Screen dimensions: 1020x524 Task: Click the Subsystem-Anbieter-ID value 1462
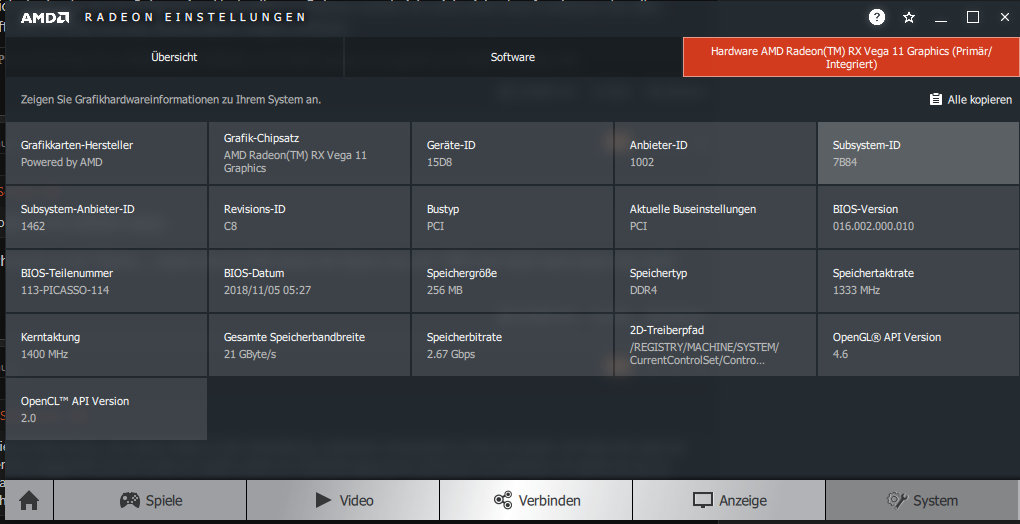coord(33,226)
